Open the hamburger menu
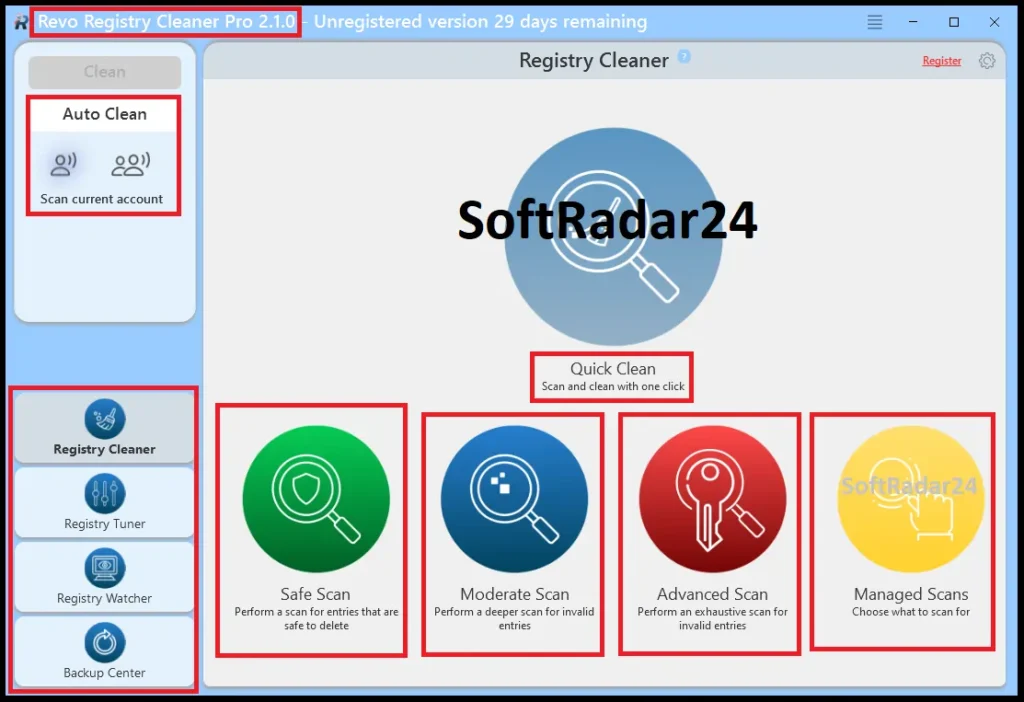 [873, 21]
